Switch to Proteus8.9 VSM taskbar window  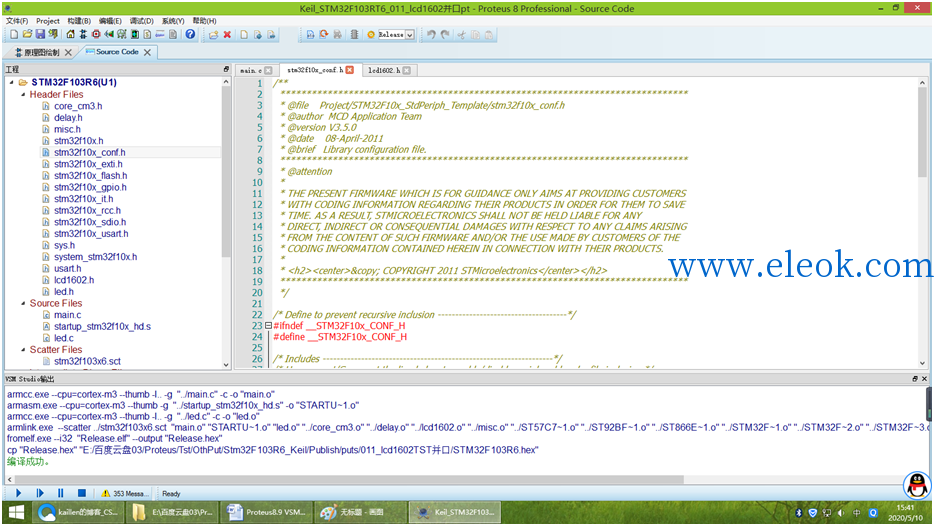click(268, 512)
